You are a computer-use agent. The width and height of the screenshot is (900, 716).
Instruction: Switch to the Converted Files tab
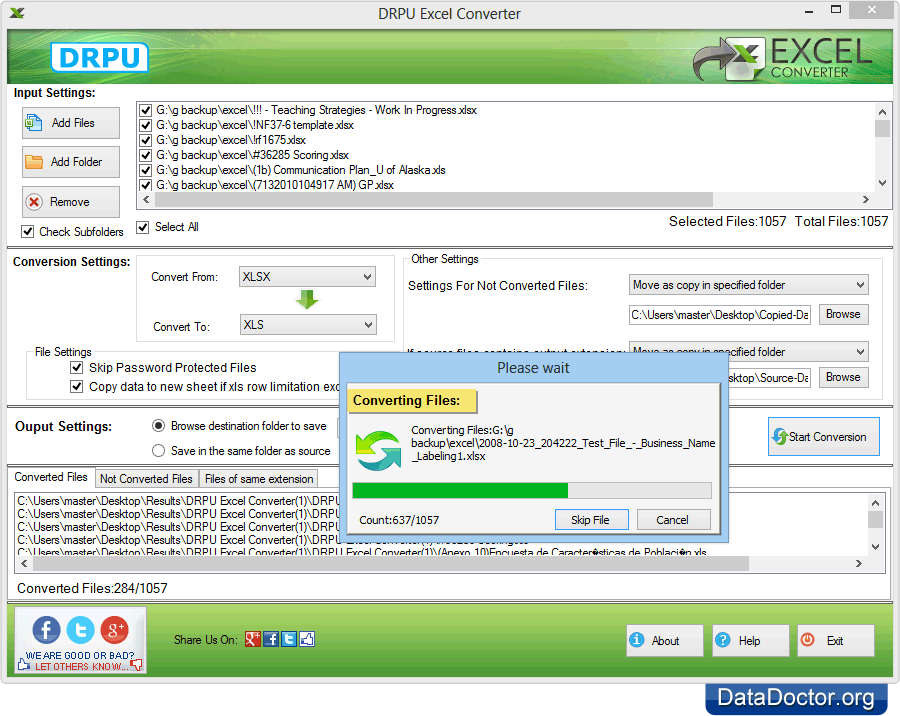pyautogui.click(x=51, y=477)
